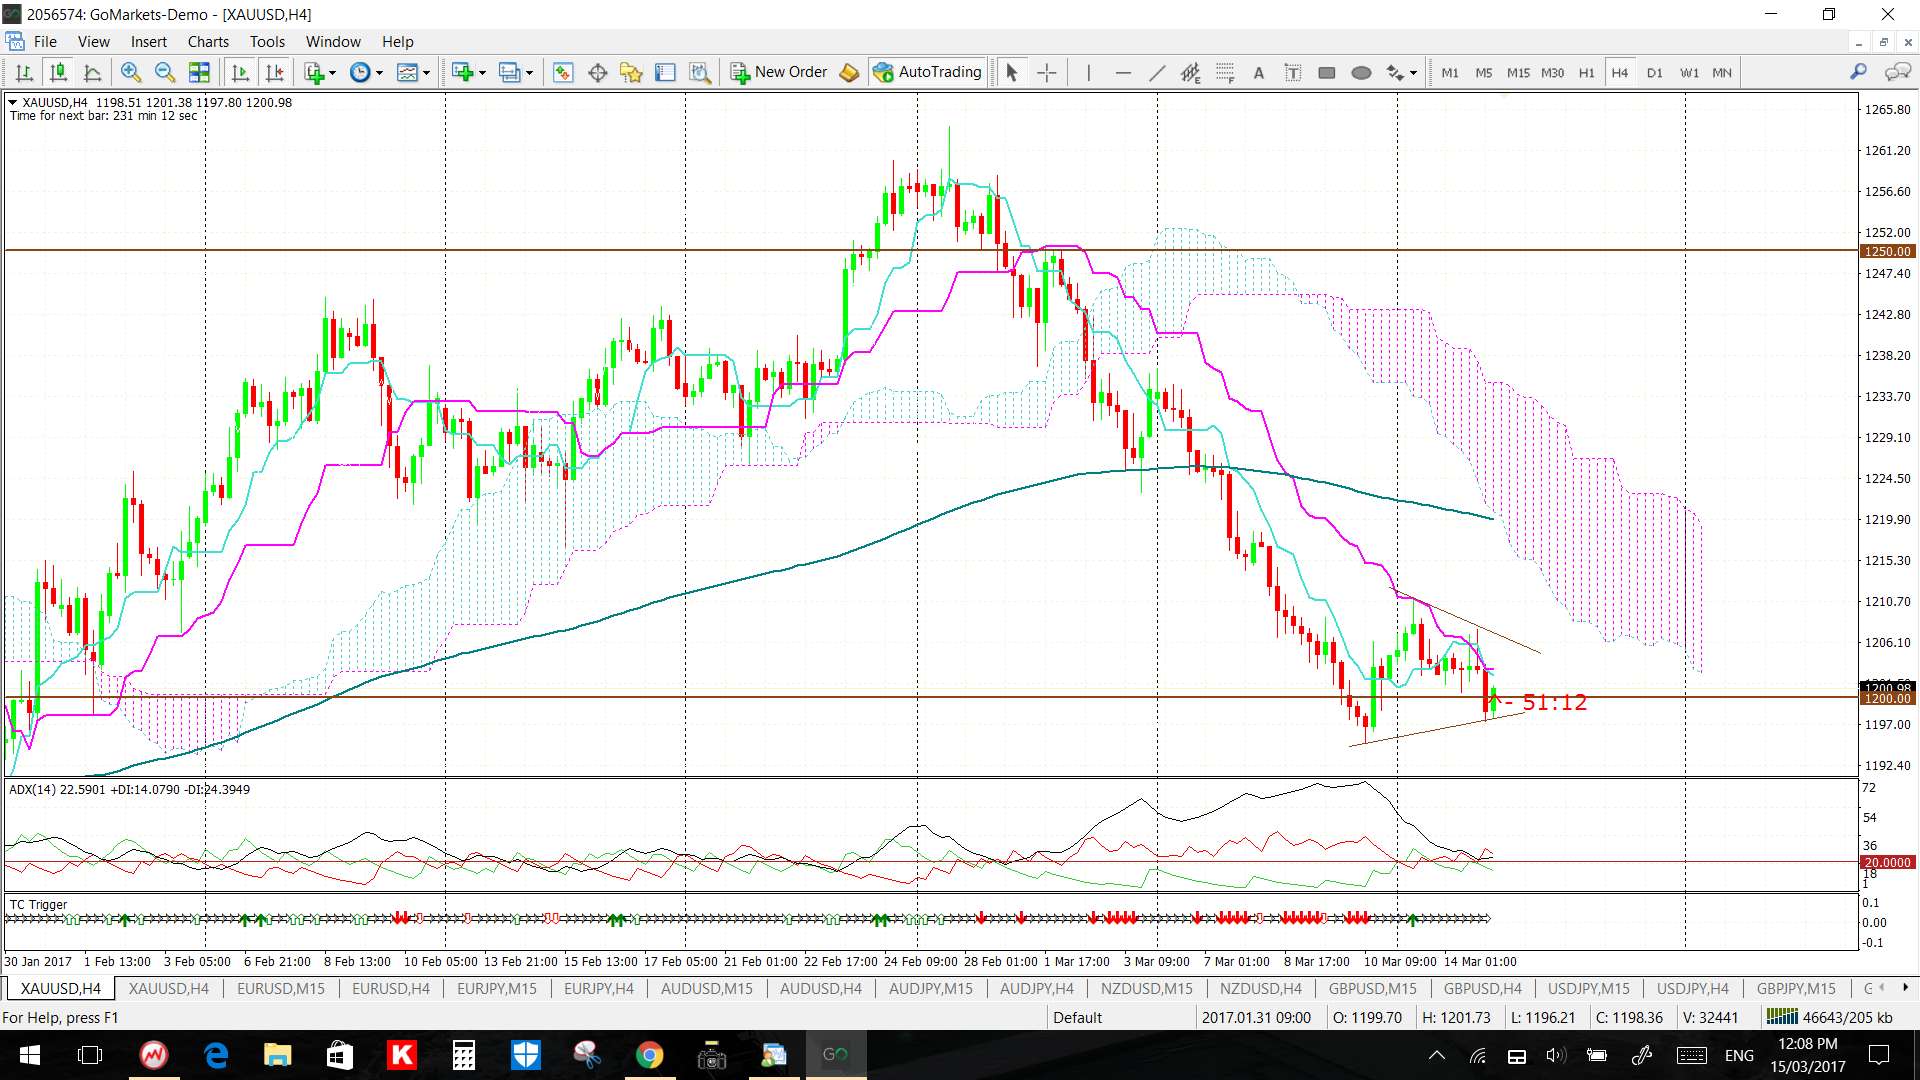The width and height of the screenshot is (1920, 1080).
Task: Click the zoom in magnifier icon
Action: [x=130, y=72]
